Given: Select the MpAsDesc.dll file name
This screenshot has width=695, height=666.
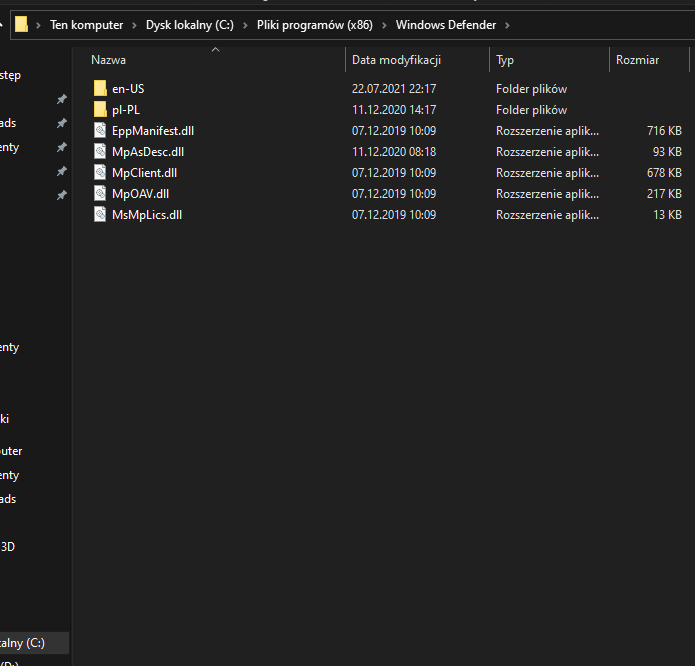Looking at the screenshot, I should (148, 152).
